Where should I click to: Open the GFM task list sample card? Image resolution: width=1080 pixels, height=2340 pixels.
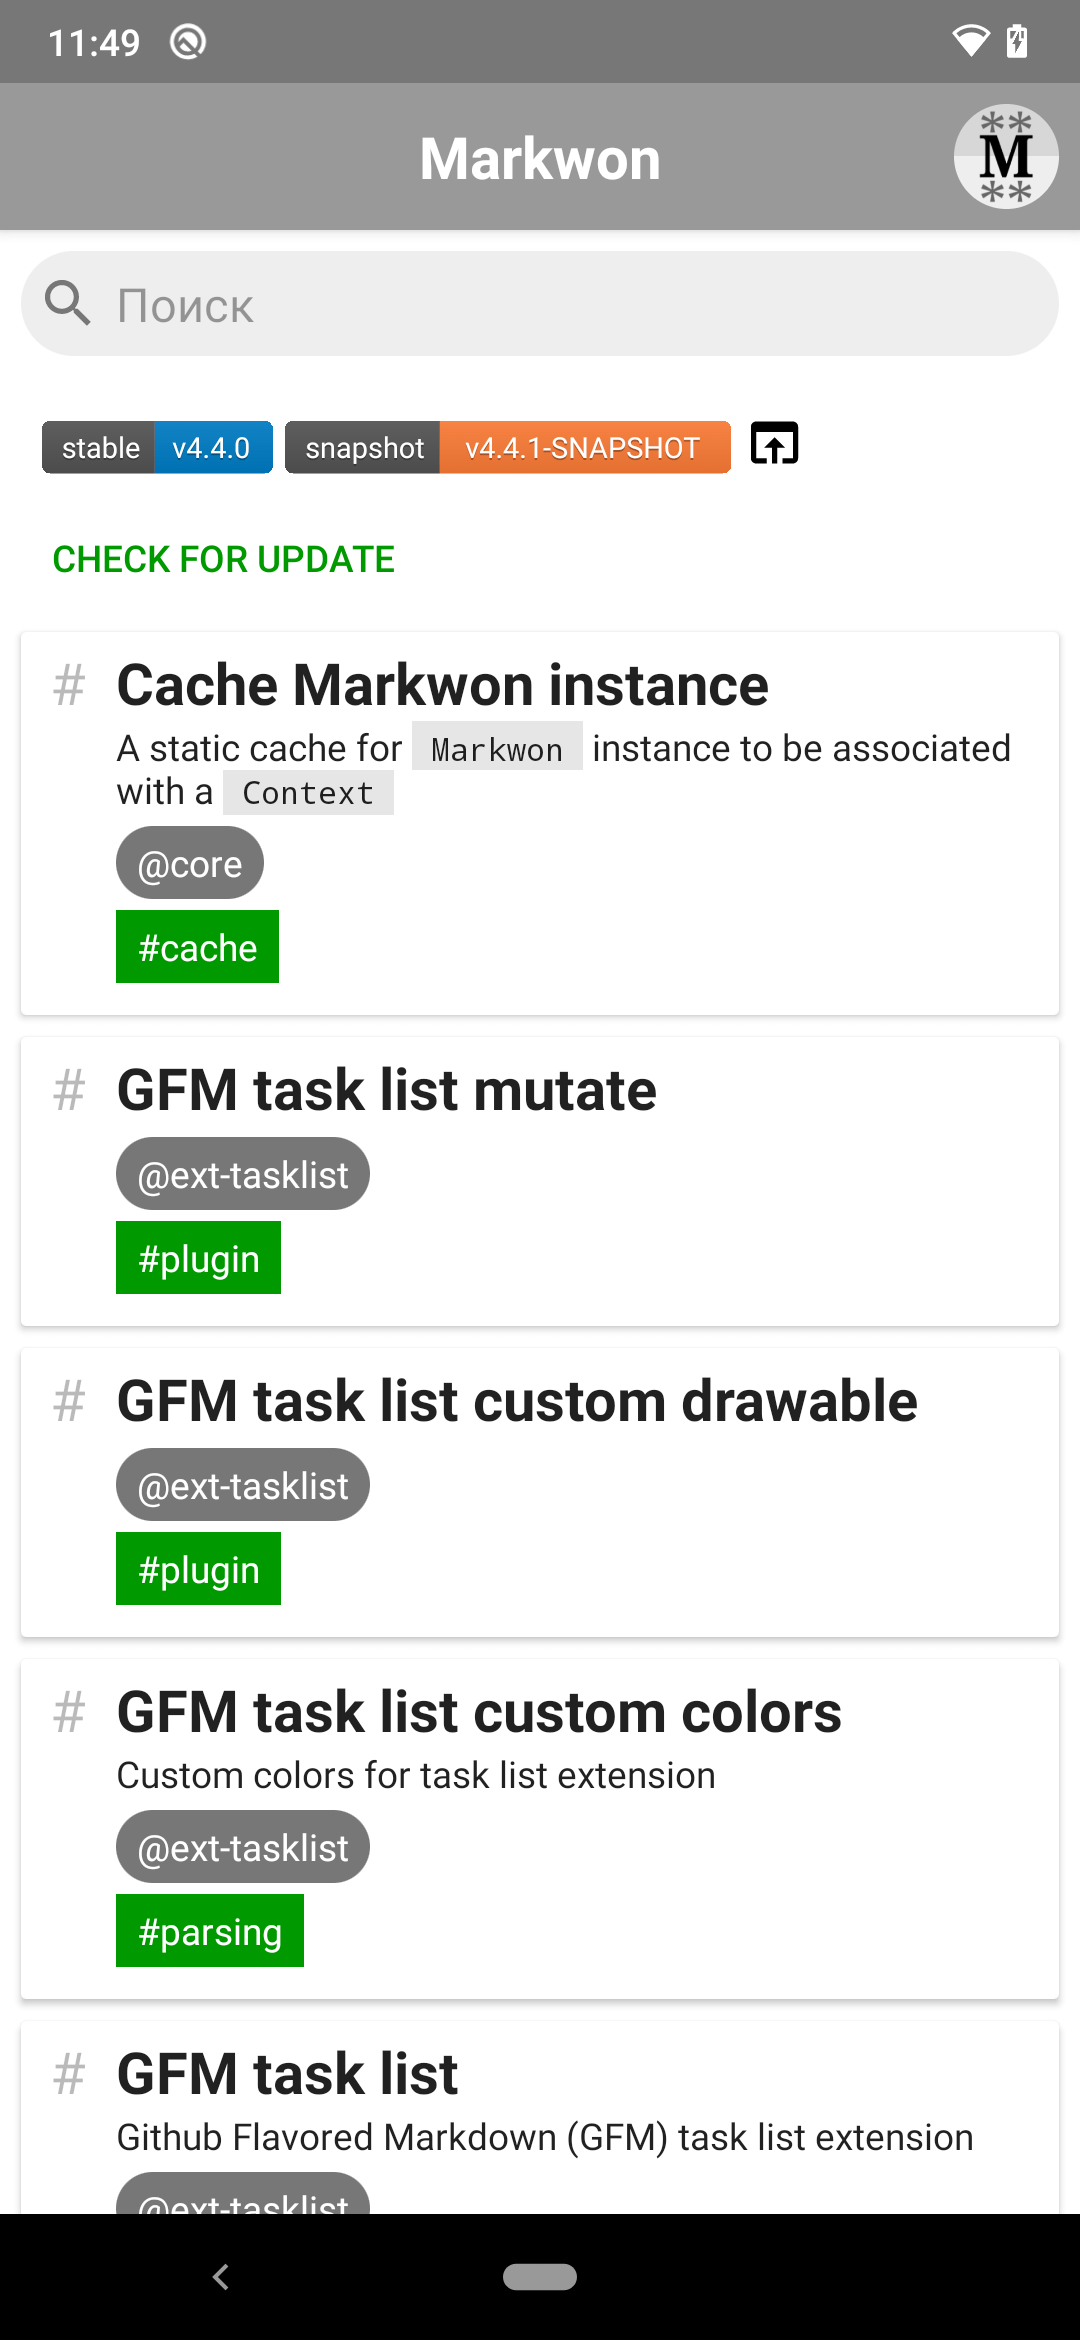click(x=540, y=2116)
